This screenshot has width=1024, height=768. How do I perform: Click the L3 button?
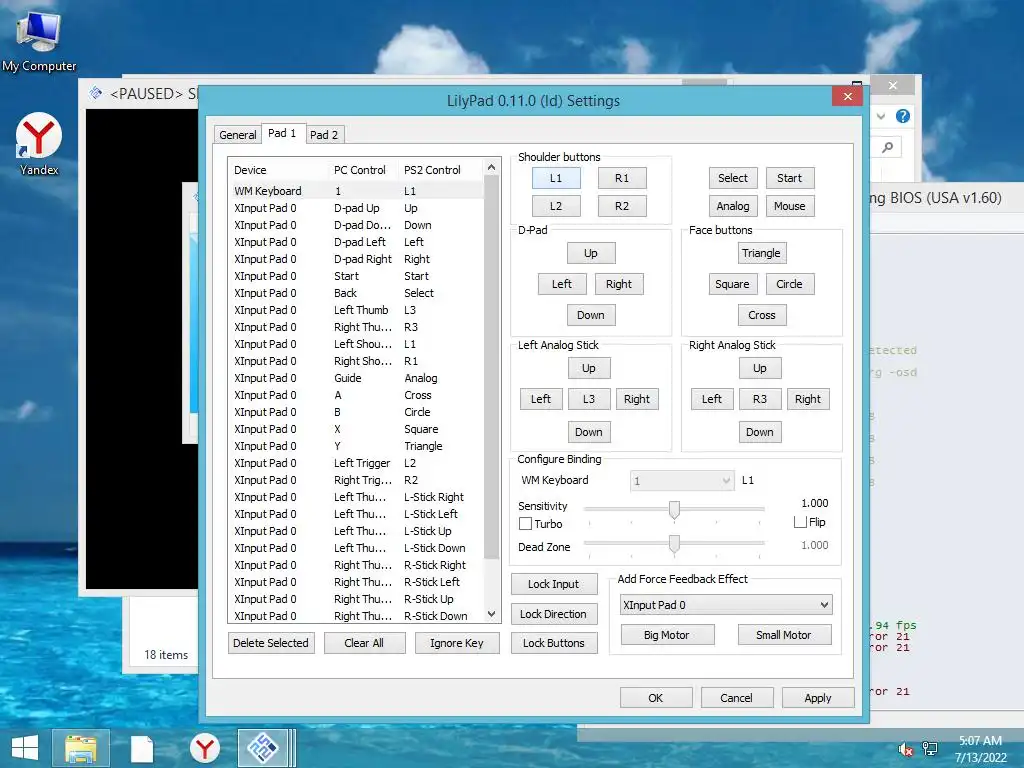588,398
